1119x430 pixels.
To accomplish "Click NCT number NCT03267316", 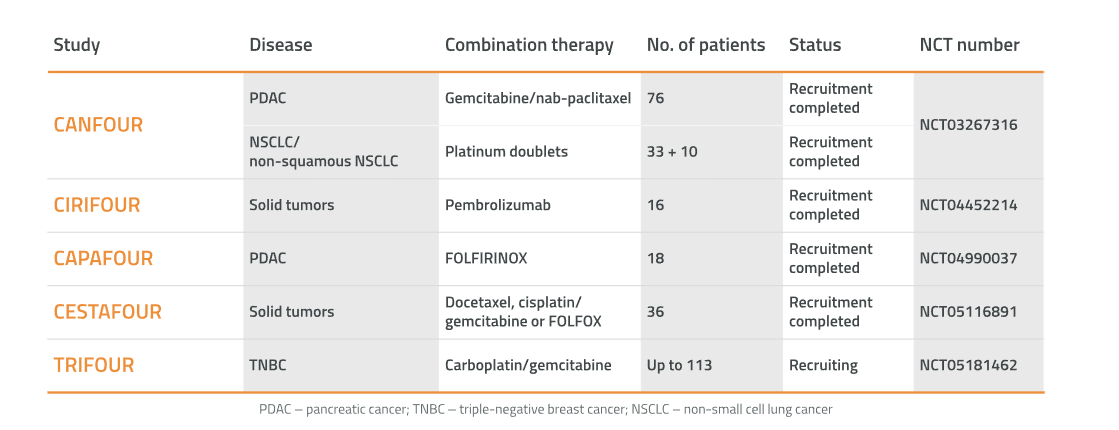I will [968, 125].
